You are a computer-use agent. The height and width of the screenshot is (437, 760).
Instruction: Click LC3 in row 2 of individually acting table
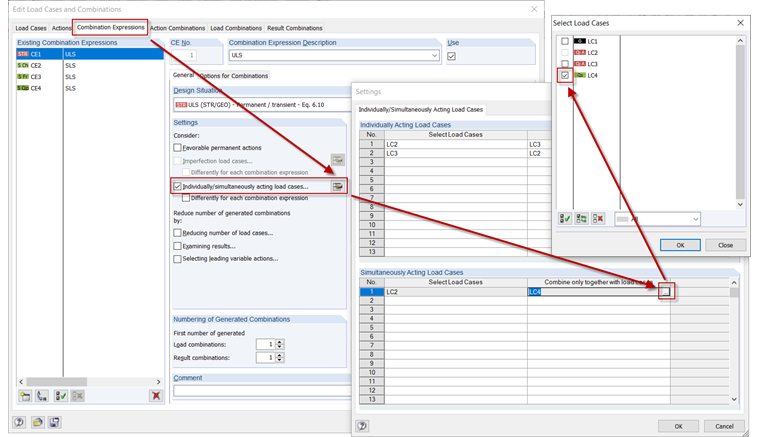(x=456, y=153)
